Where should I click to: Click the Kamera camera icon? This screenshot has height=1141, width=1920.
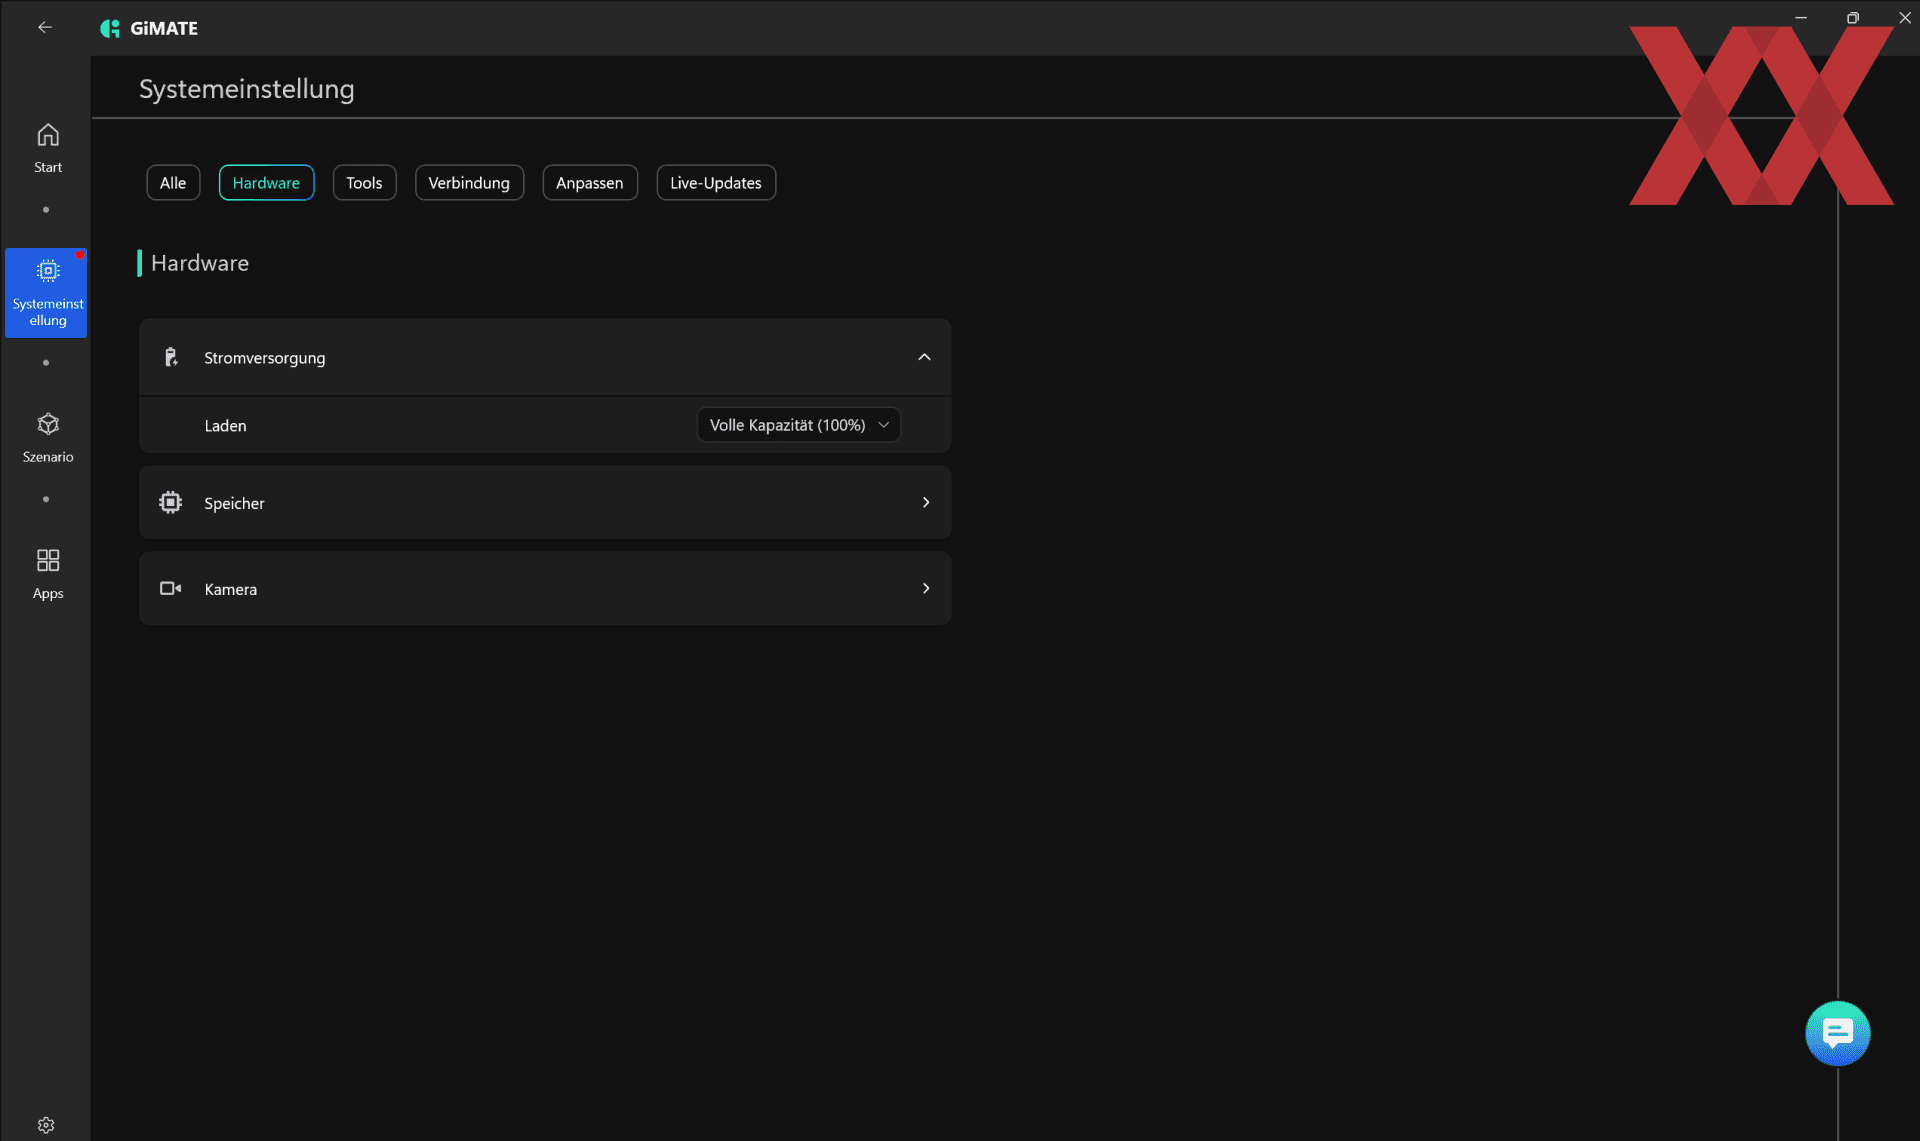coord(170,588)
